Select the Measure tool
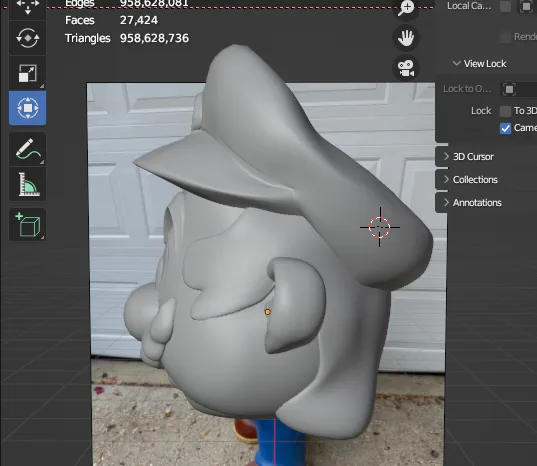 point(27,184)
